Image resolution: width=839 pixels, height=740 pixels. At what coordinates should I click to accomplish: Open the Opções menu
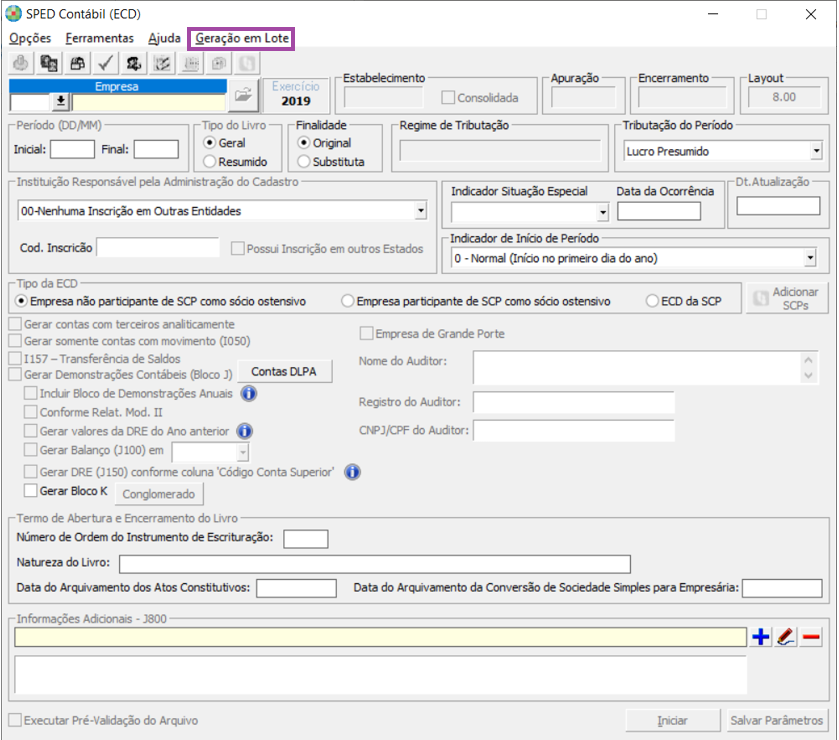(30, 38)
